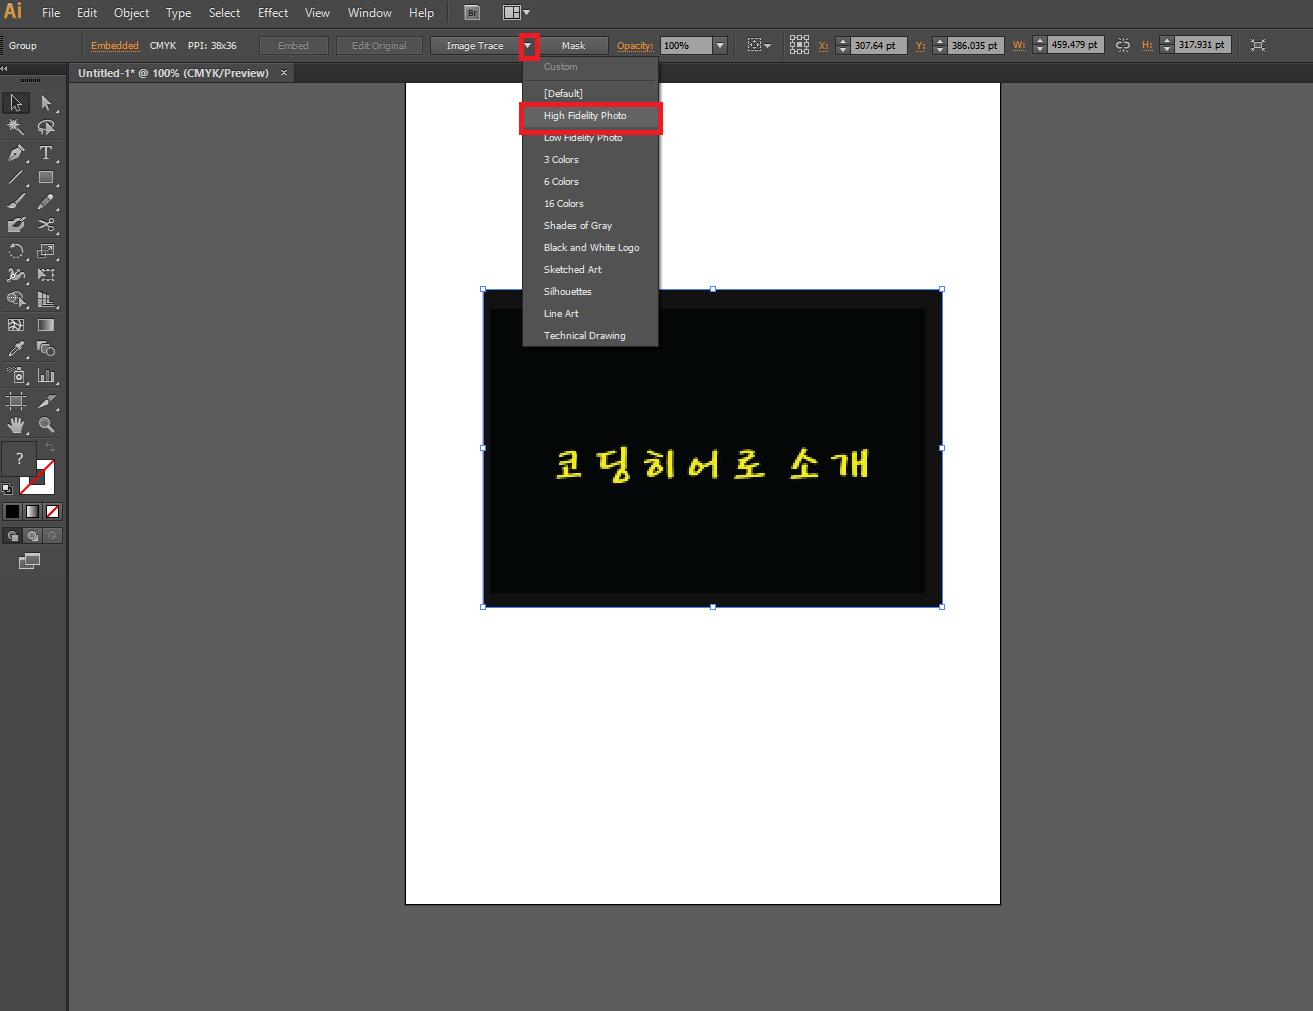Screen dimensions: 1313x1011
Task: Select the Shape Builder tool
Action: [16, 299]
